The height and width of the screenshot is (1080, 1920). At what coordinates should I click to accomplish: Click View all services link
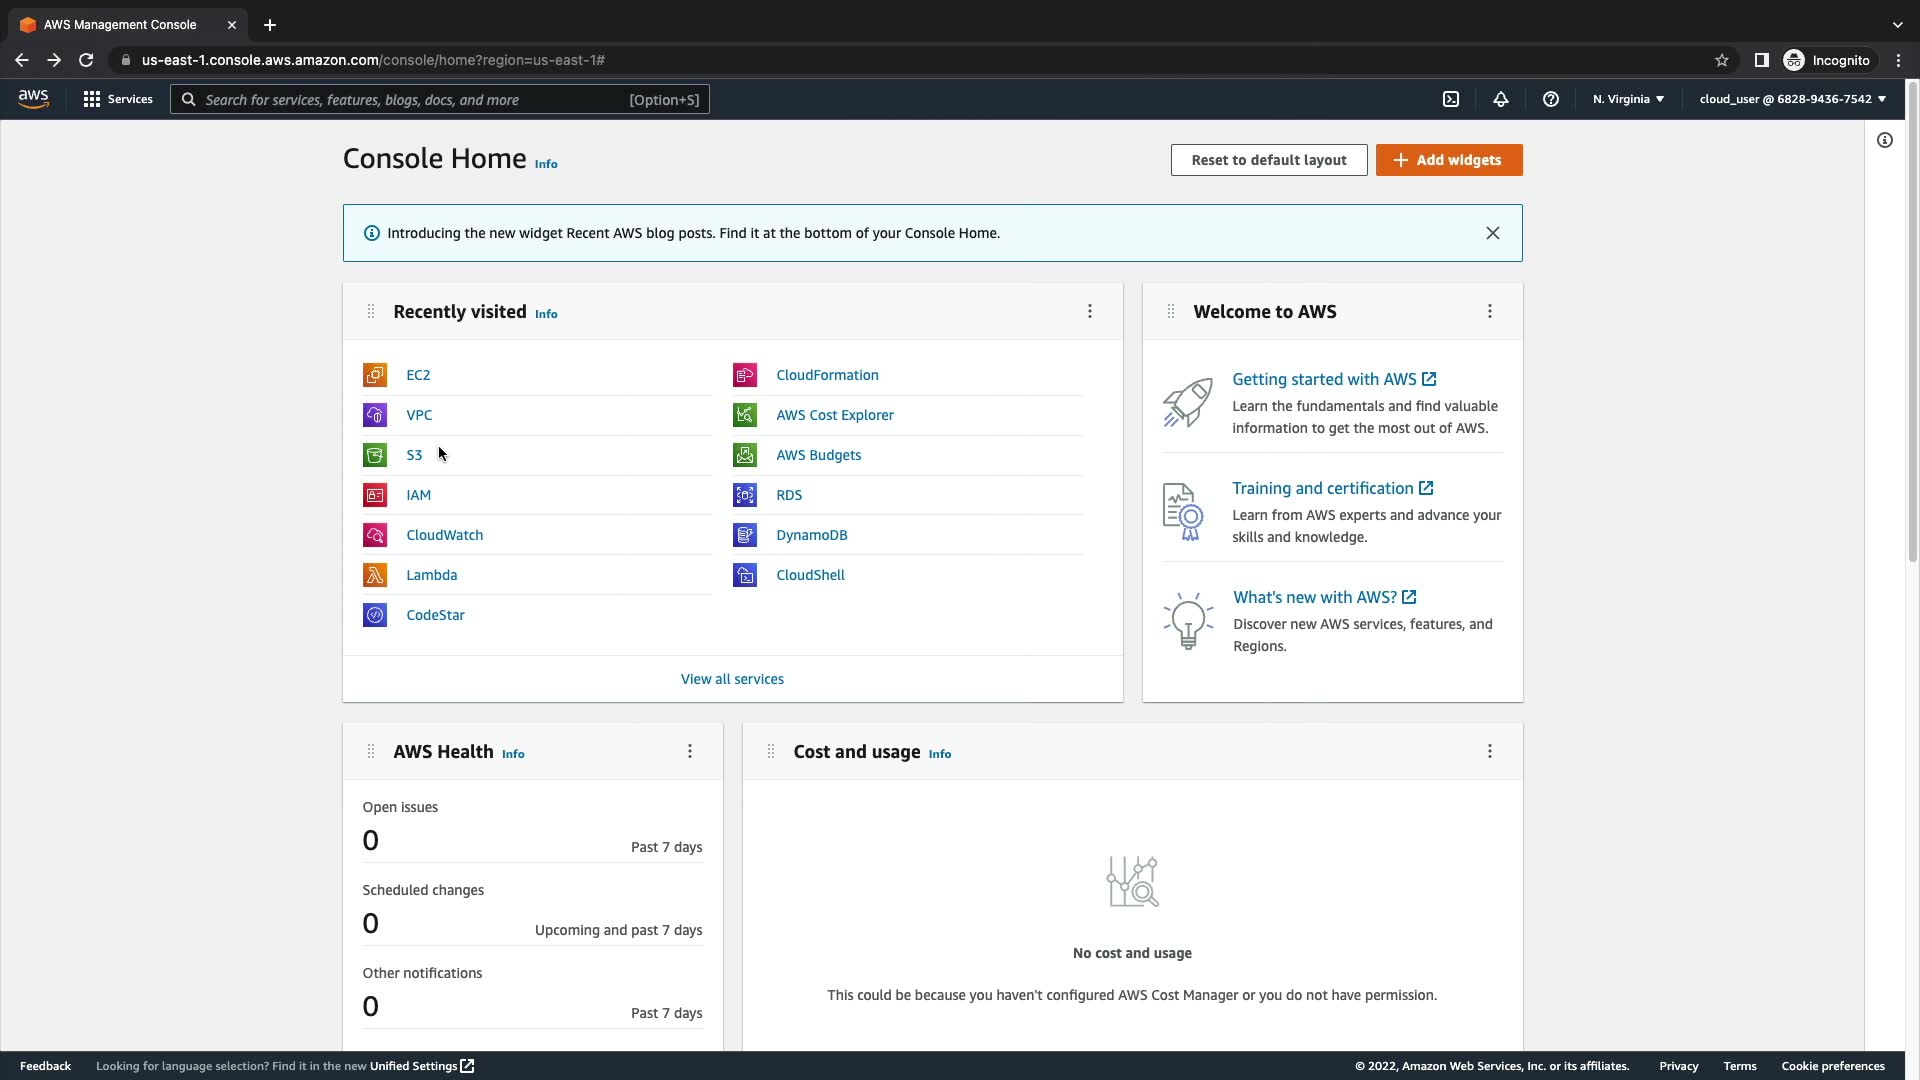(732, 679)
